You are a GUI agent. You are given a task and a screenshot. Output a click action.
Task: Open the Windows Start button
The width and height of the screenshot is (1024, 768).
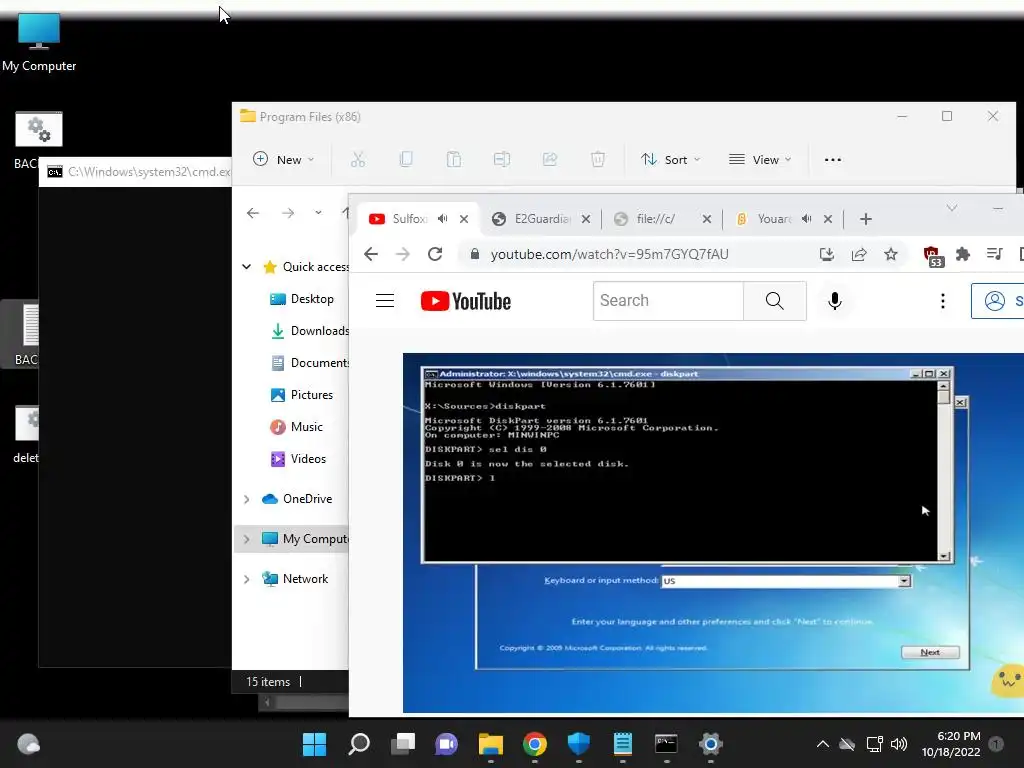click(x=314, y=744)
